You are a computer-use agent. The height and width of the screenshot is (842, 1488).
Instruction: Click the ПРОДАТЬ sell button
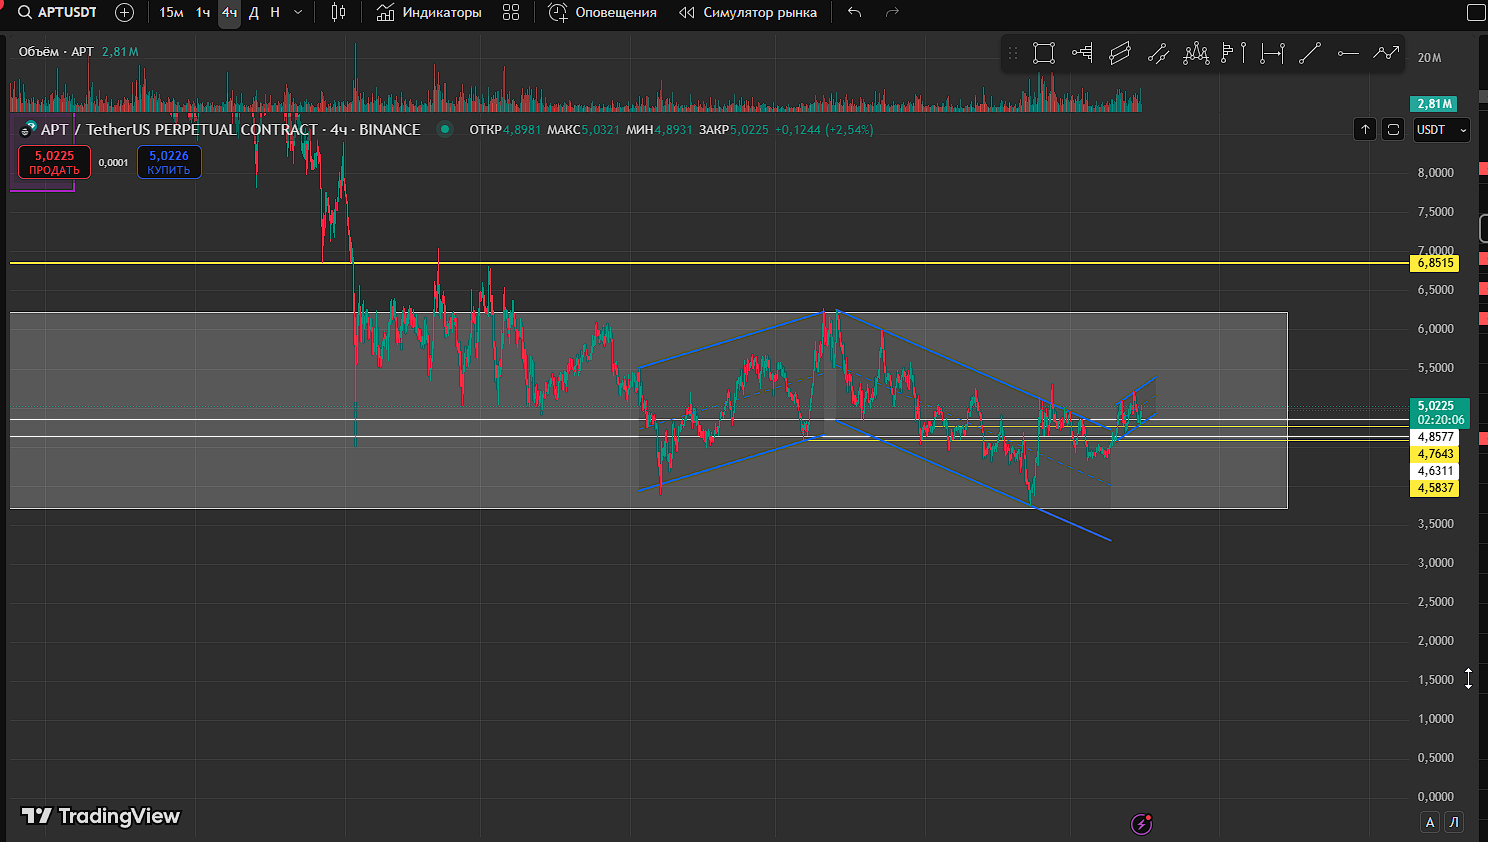[x=54, y=162]
